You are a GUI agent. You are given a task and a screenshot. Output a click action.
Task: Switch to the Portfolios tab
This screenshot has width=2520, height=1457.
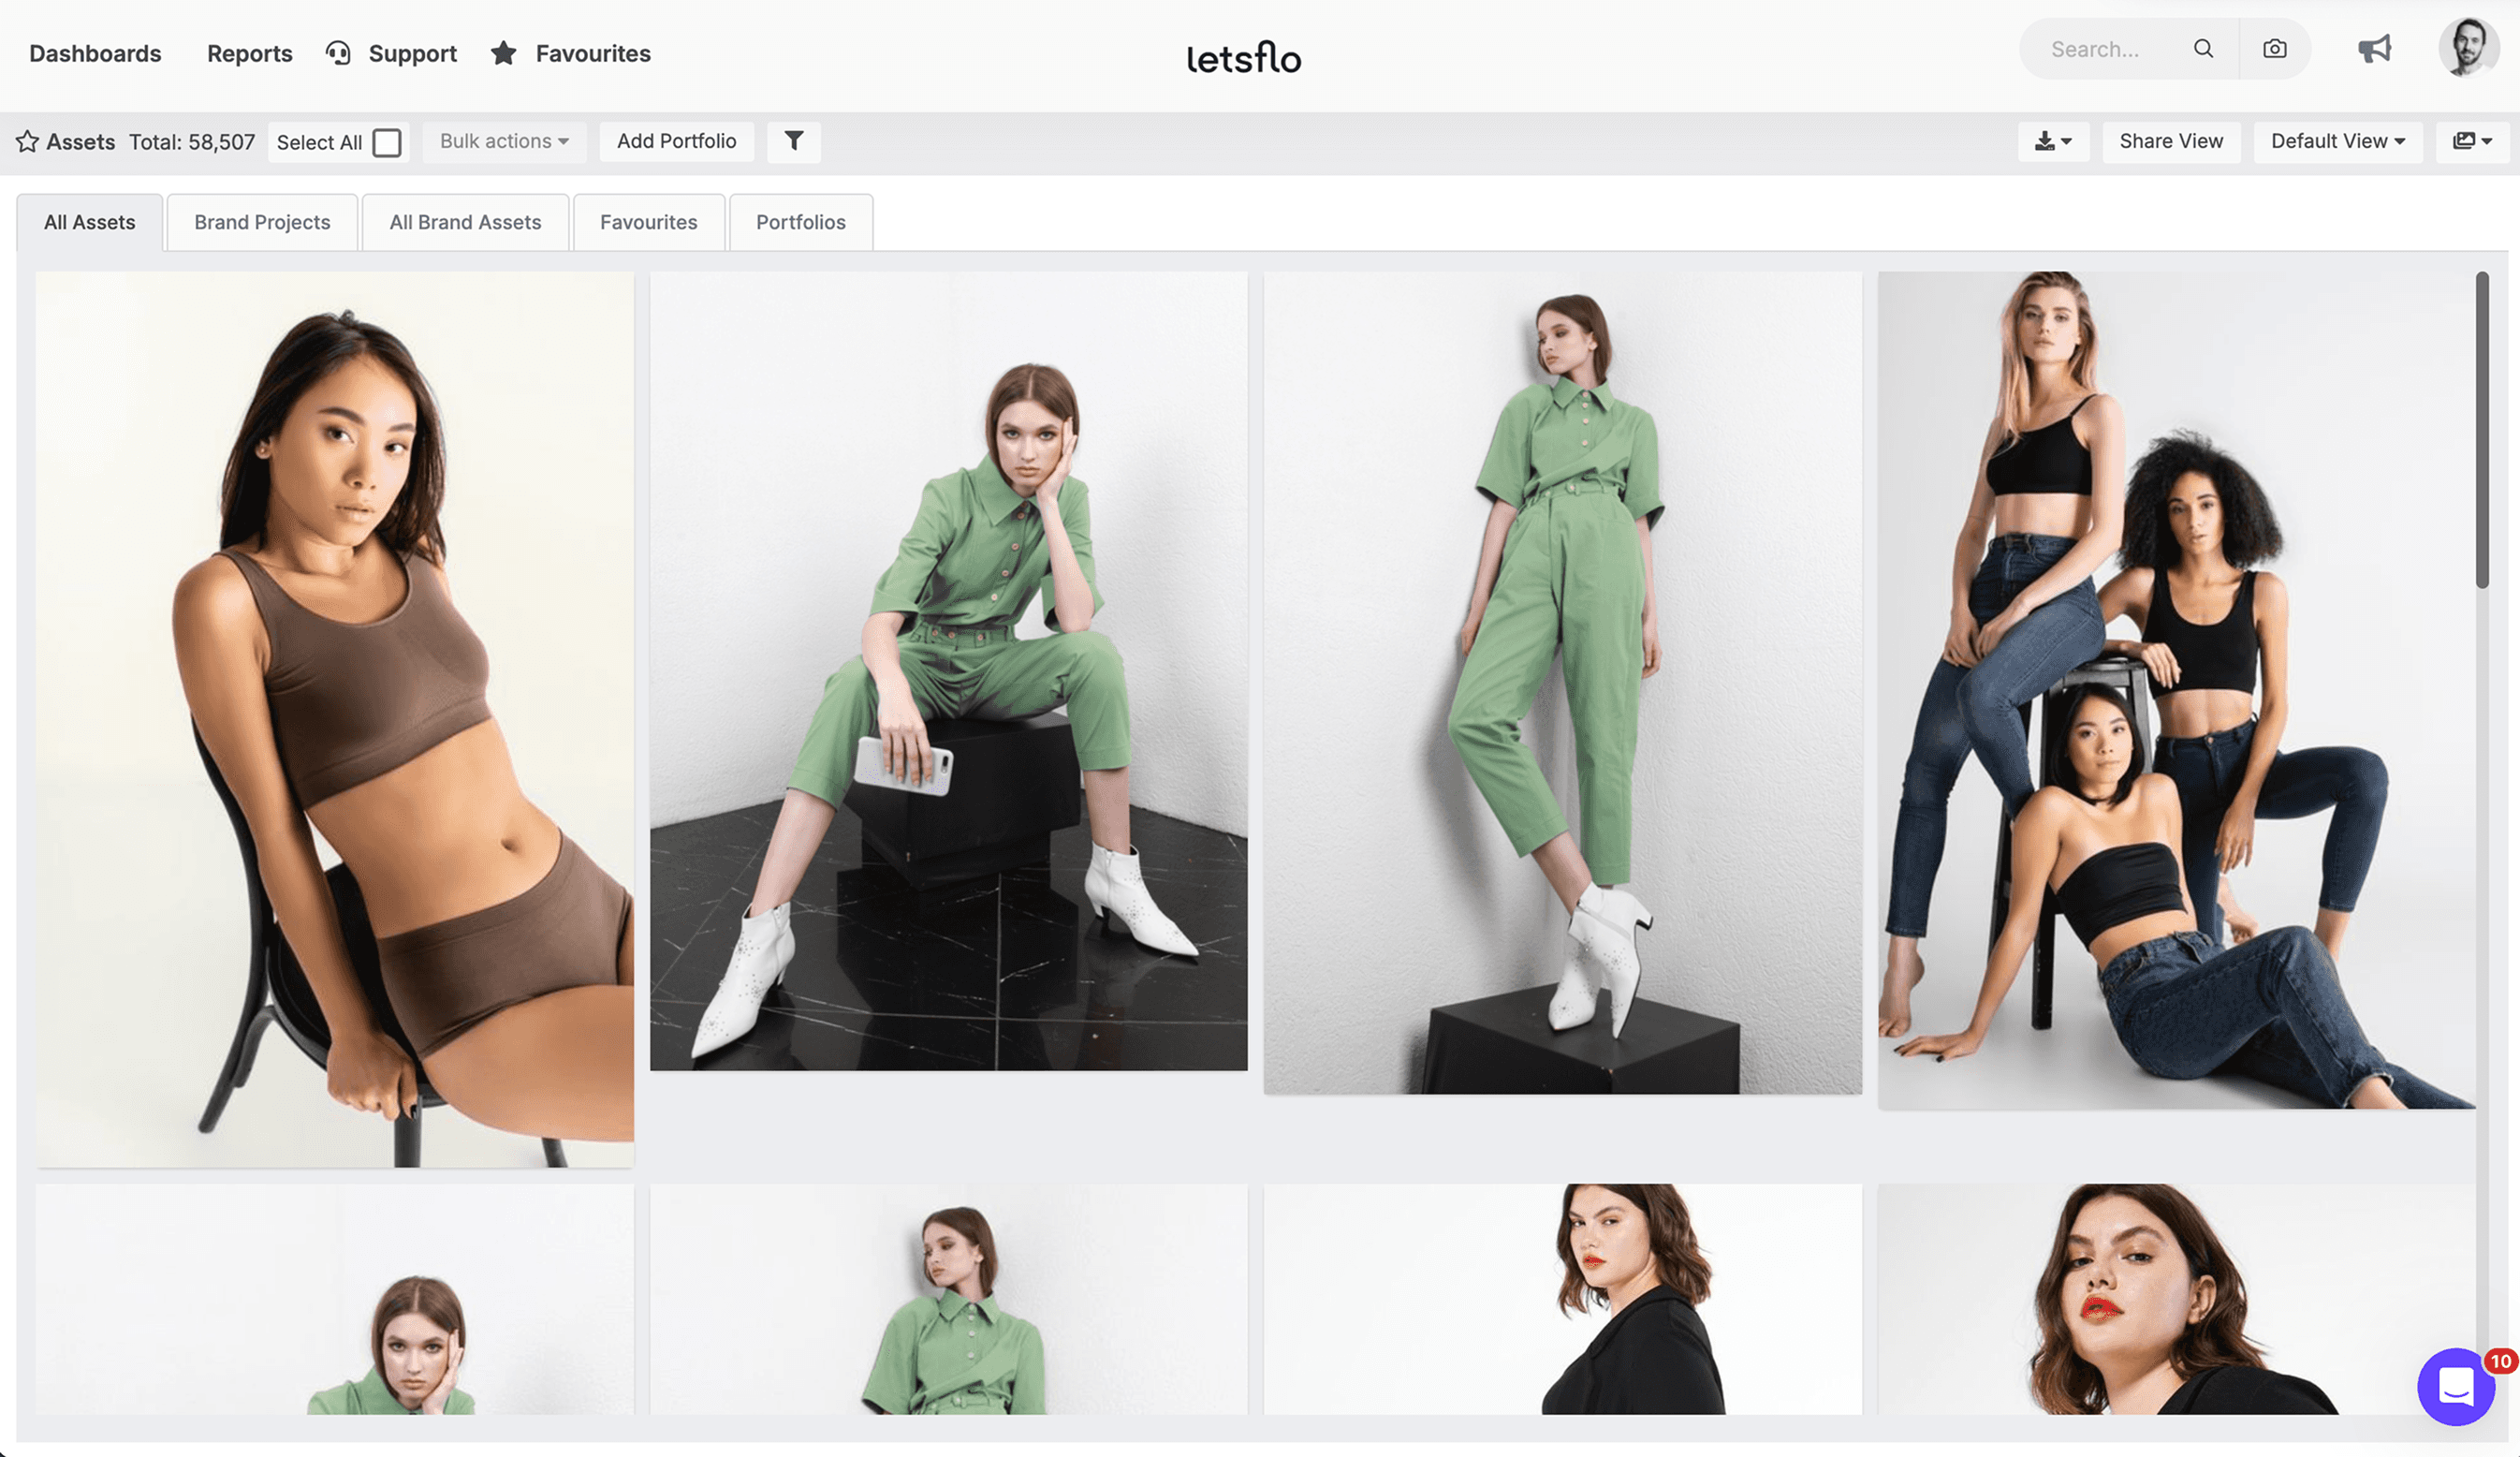click(x=800, y=222)
